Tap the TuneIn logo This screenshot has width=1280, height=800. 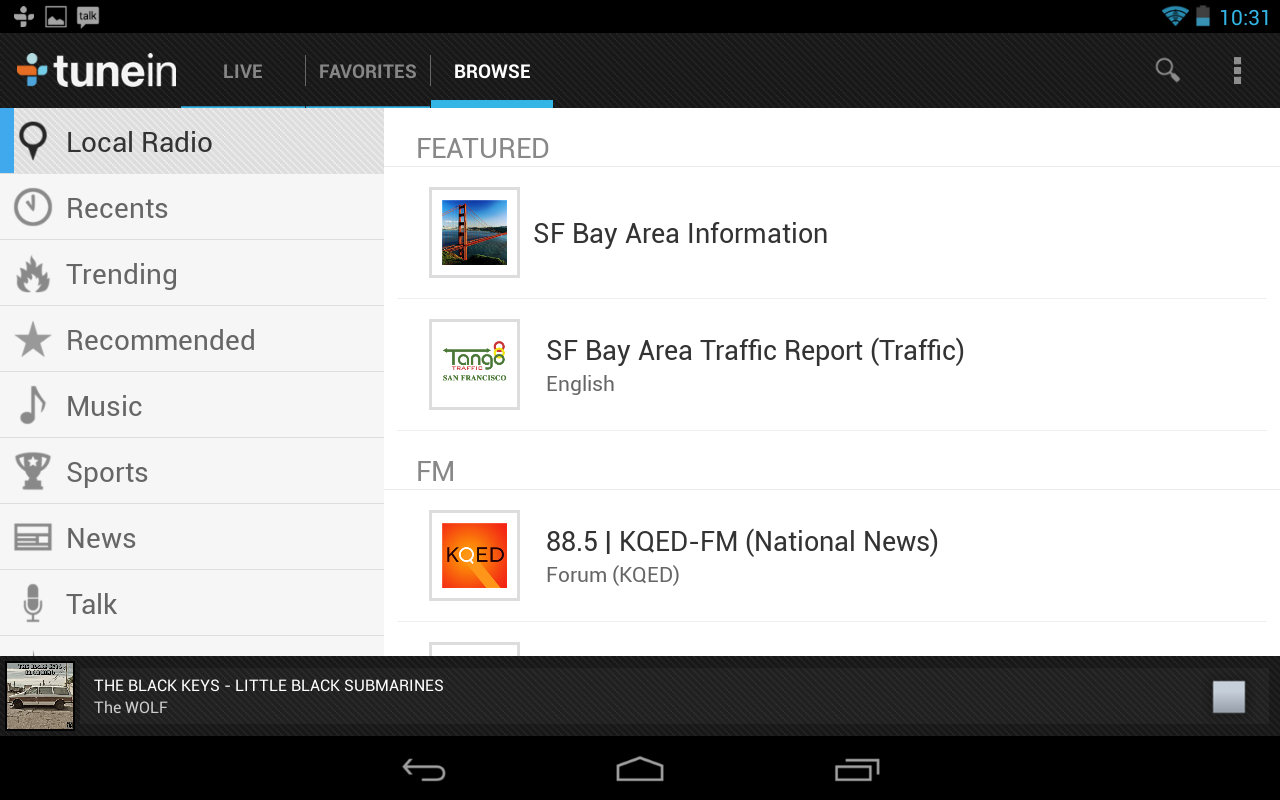click(97, 71)
